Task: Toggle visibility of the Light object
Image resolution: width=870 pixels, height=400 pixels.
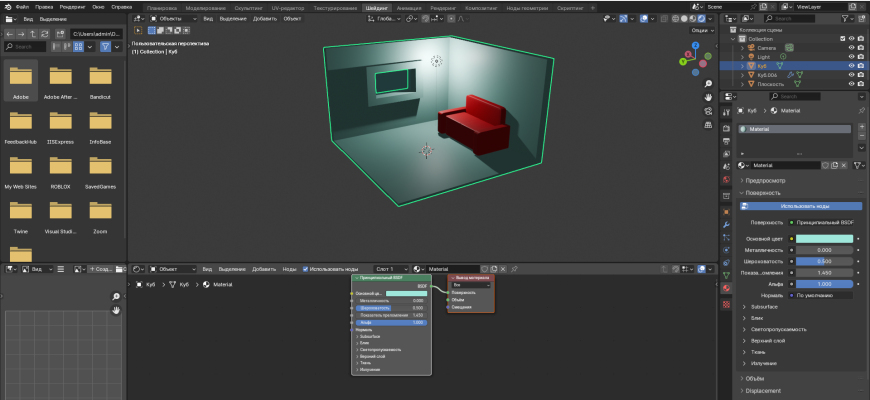Action: (851, 57)
